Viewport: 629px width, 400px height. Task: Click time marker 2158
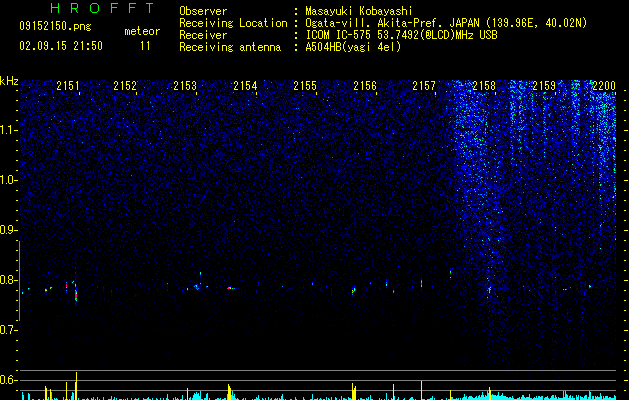[484, 86]
